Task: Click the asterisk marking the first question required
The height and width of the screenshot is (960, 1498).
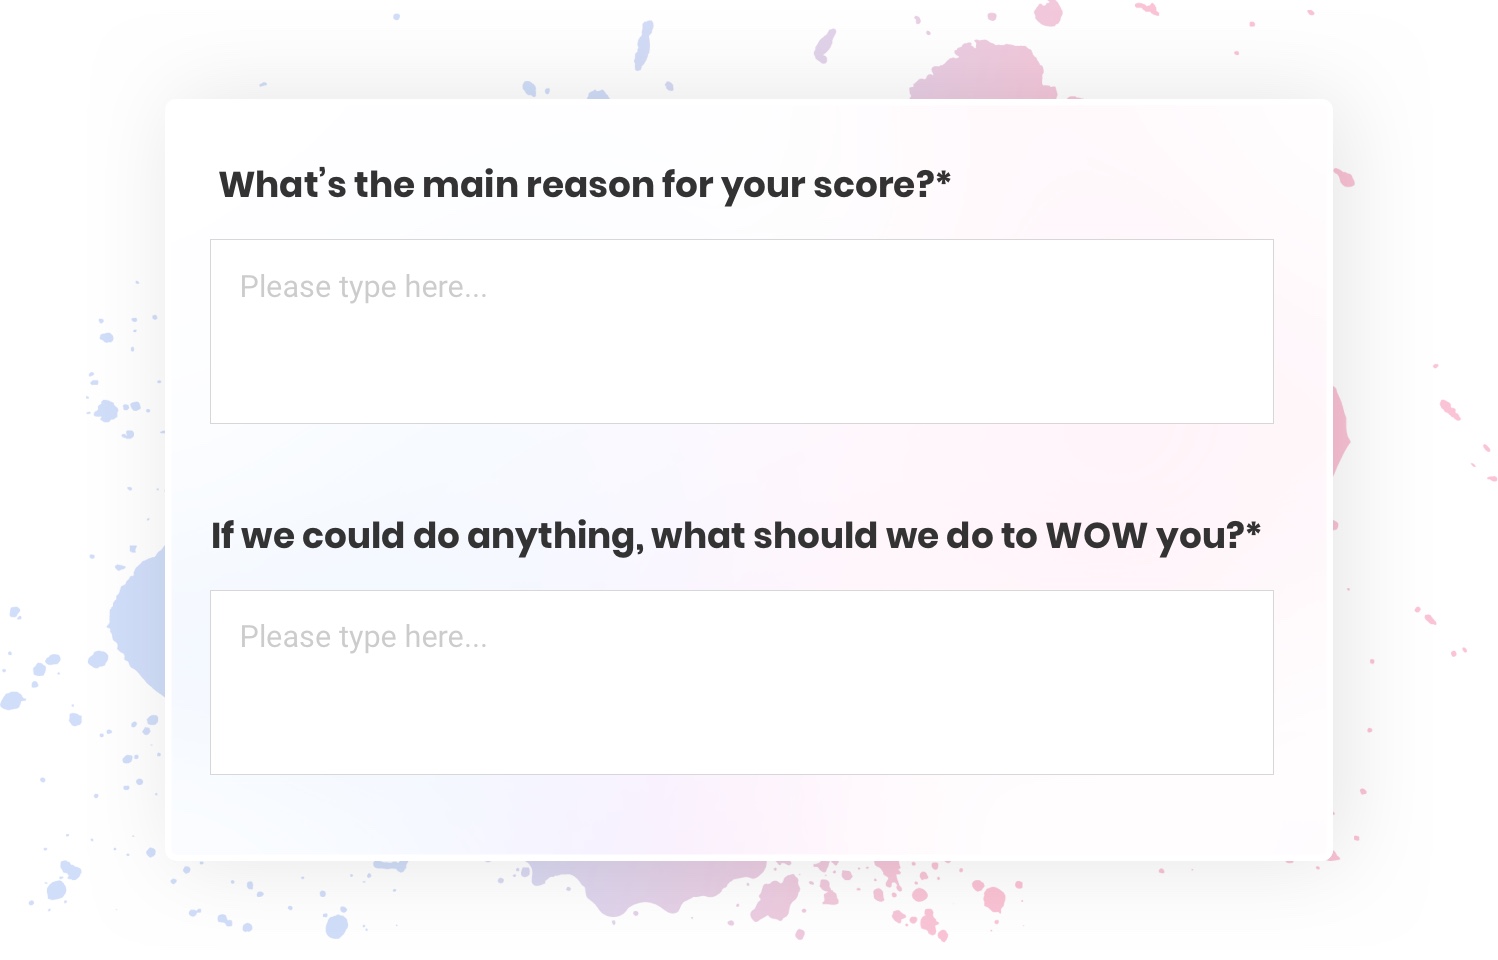Action: [x=944, y=180]
